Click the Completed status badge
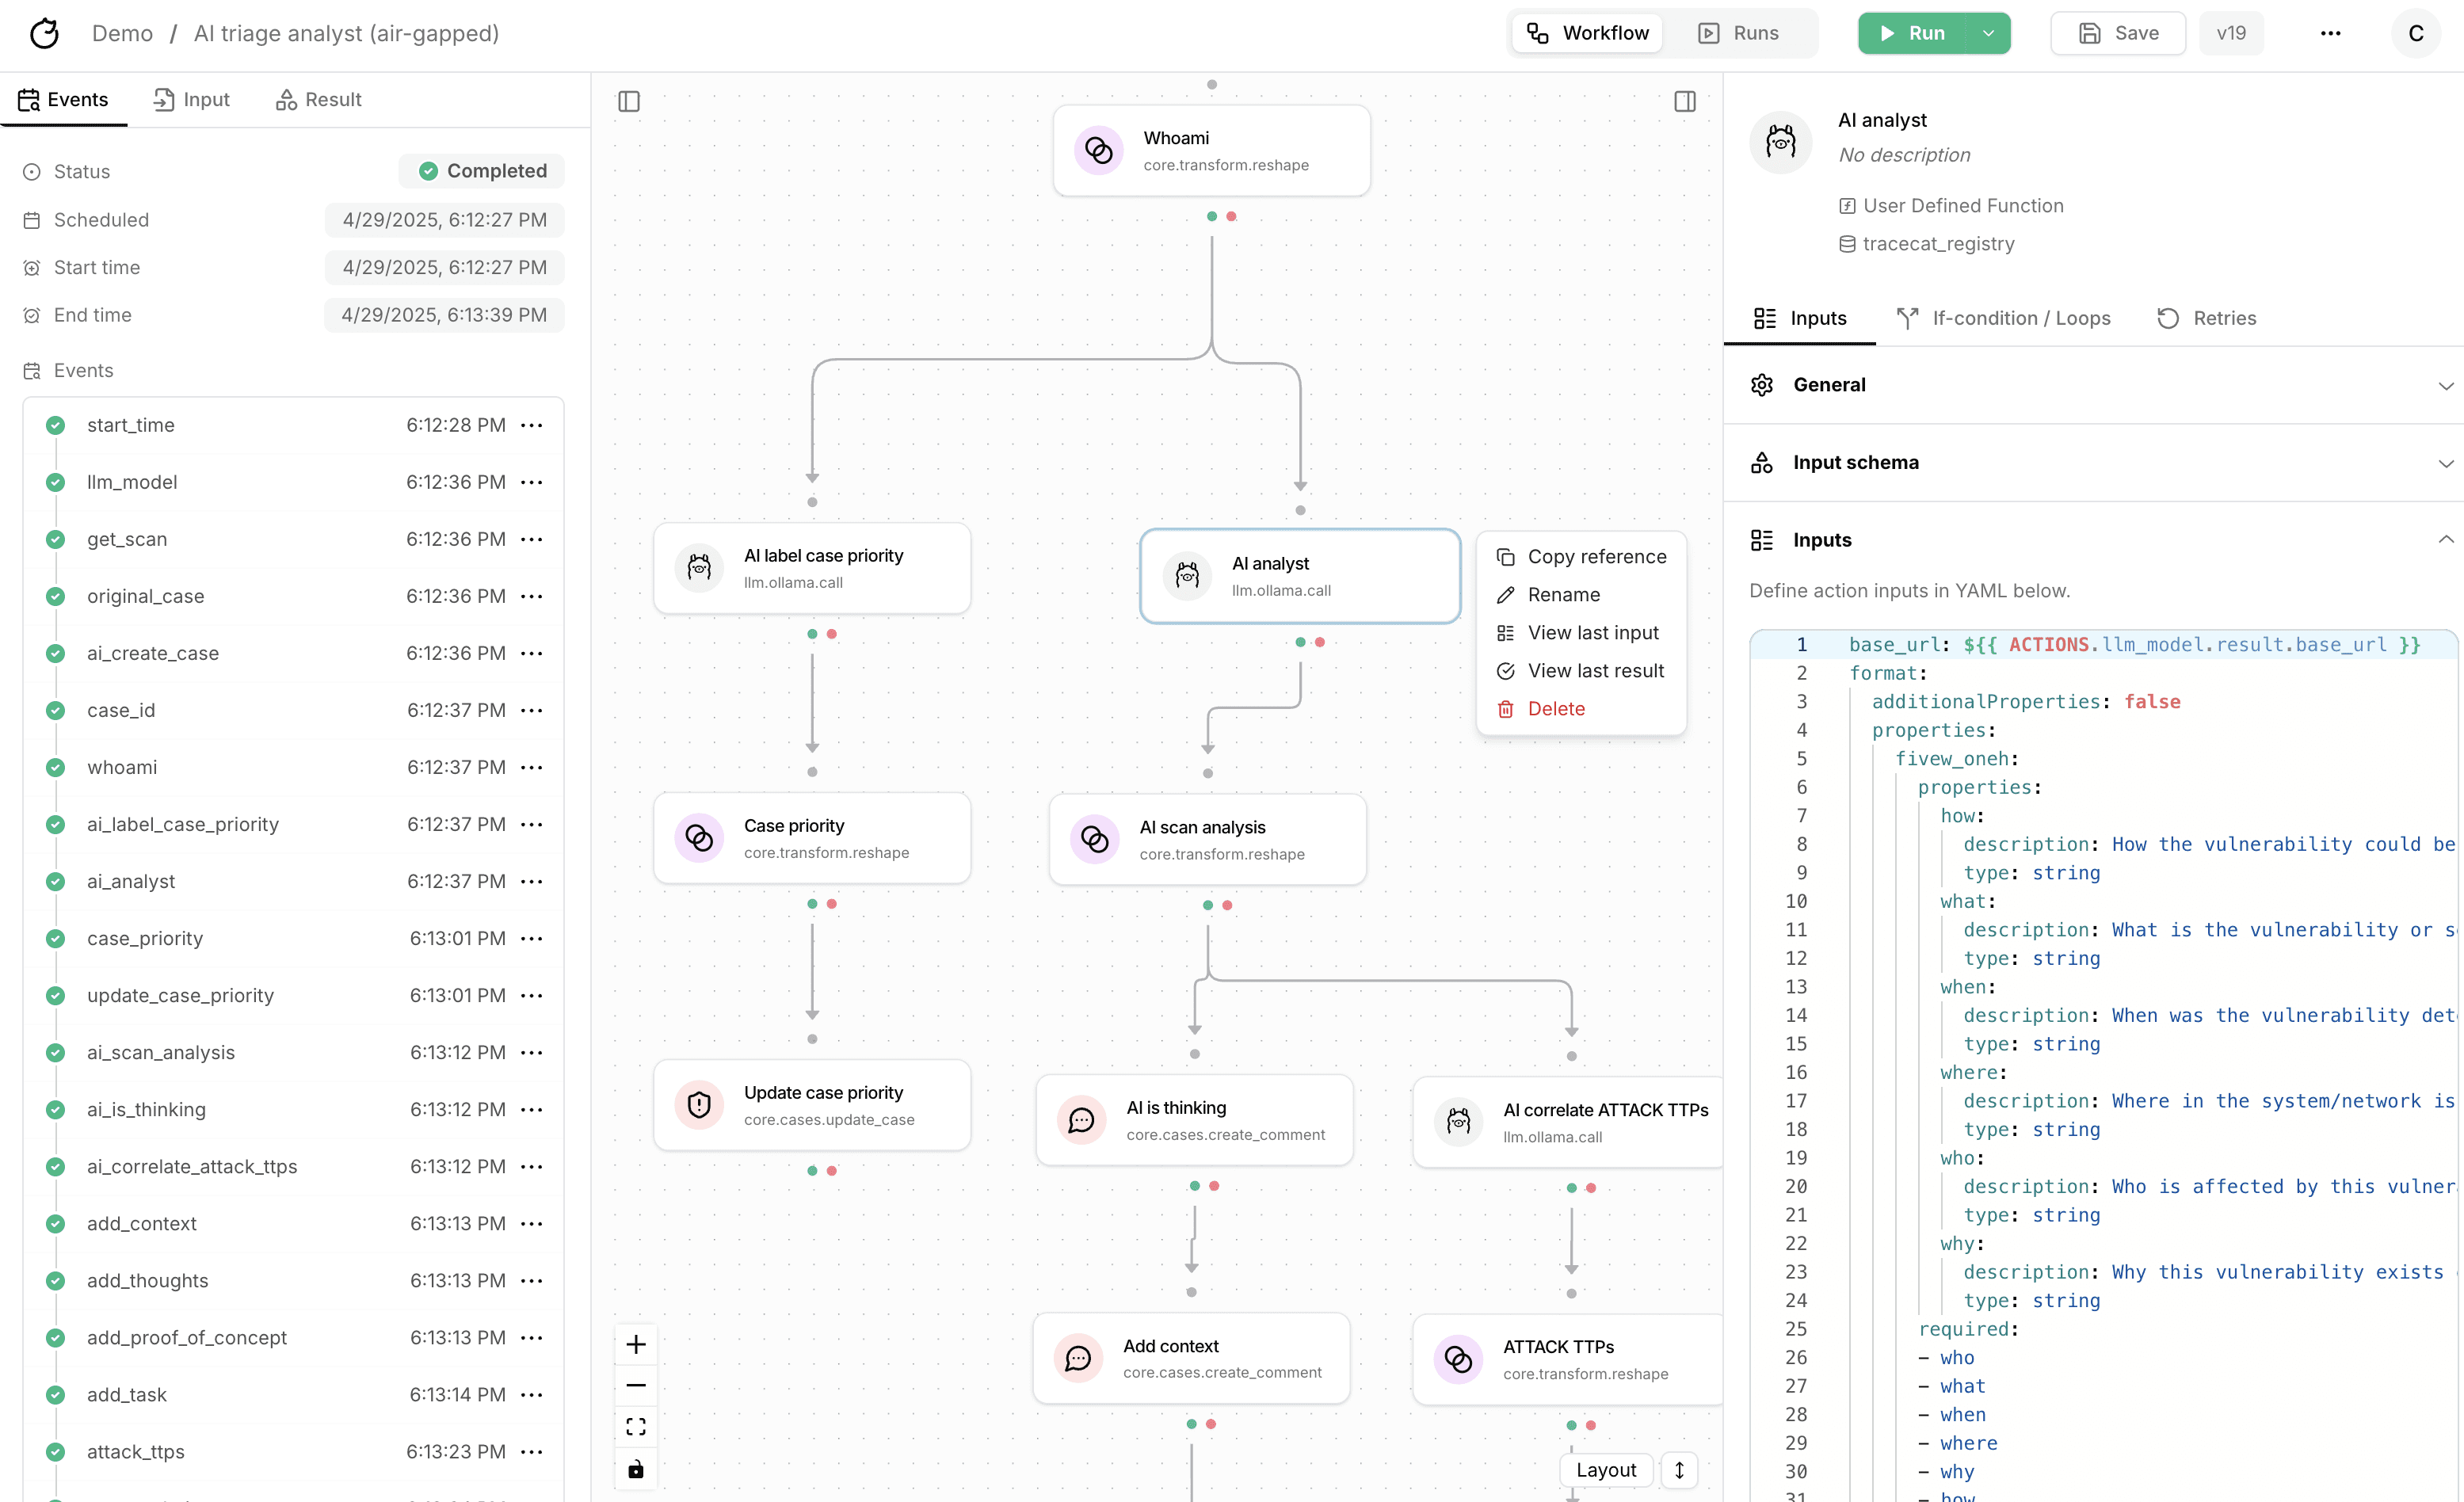Screen dimensions: 2464x1502 click(482, 171)
